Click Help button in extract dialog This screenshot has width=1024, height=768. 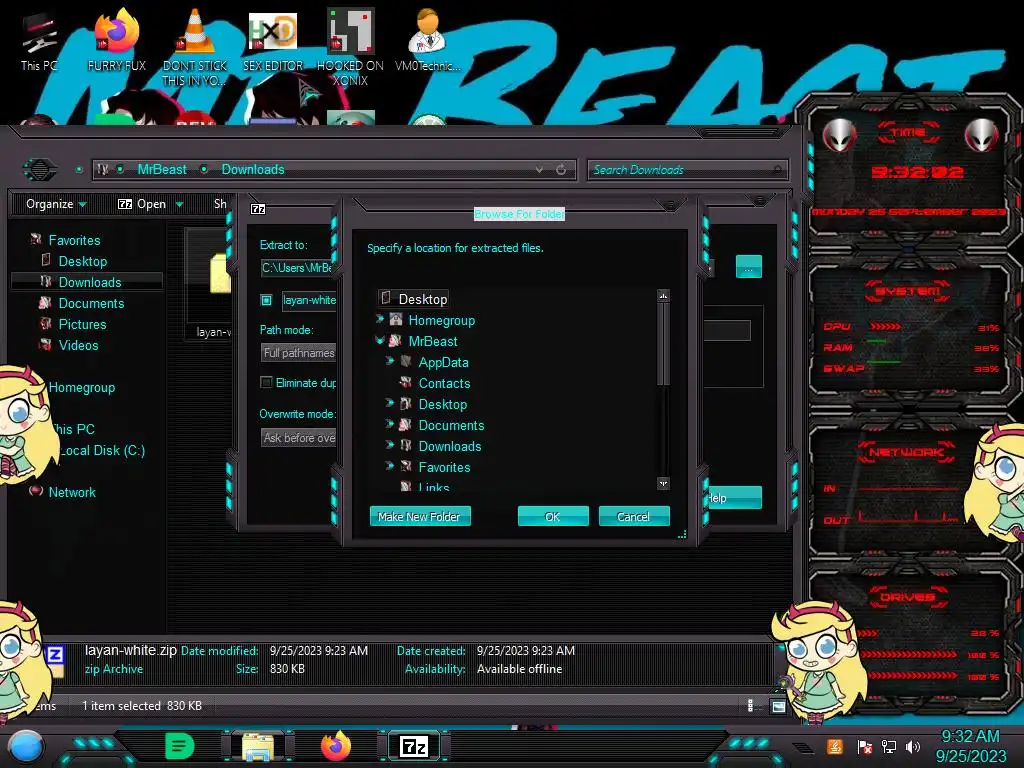click(x=735, y=498)
